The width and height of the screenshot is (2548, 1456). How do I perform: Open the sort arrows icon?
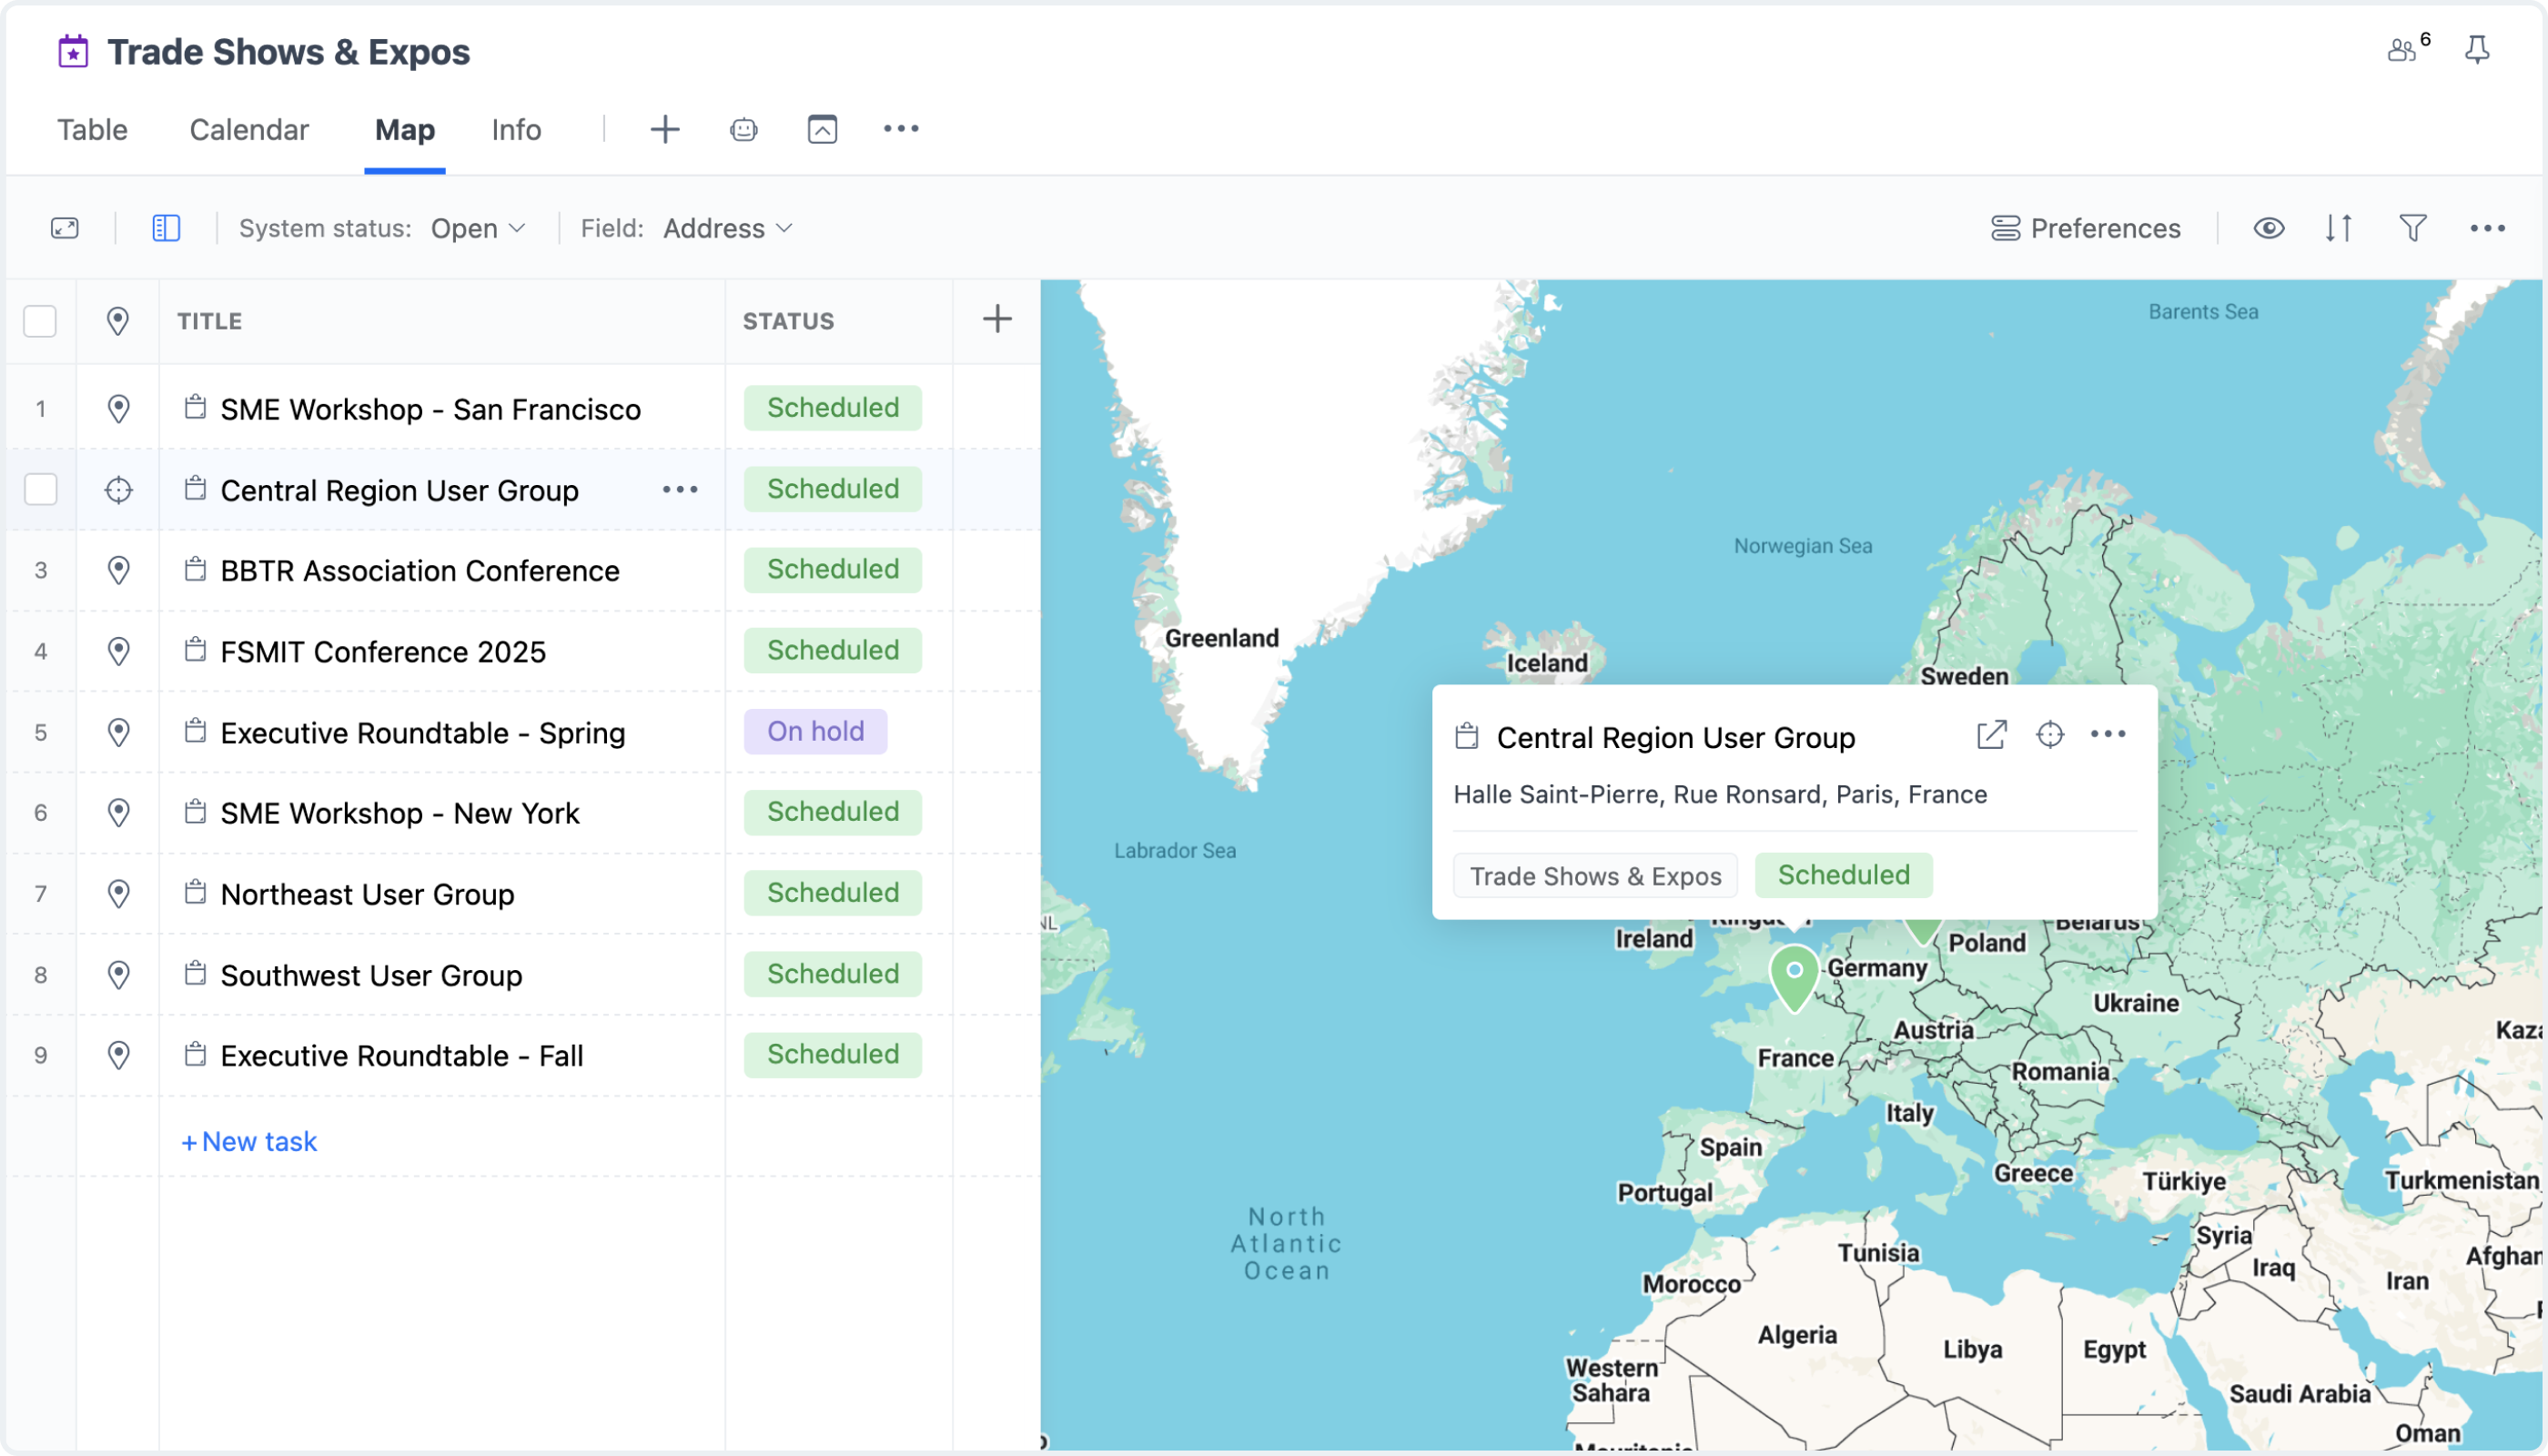[2338, 228]
